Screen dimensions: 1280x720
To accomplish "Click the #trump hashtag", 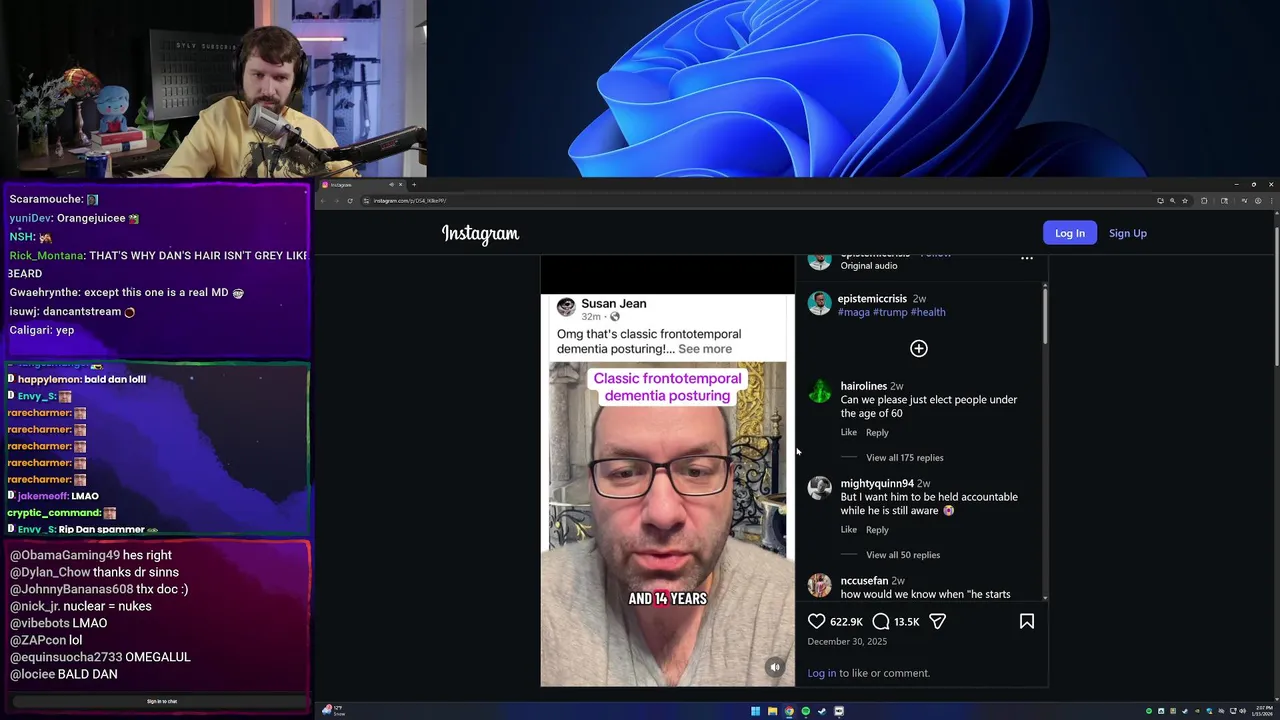I will point(890,312).
